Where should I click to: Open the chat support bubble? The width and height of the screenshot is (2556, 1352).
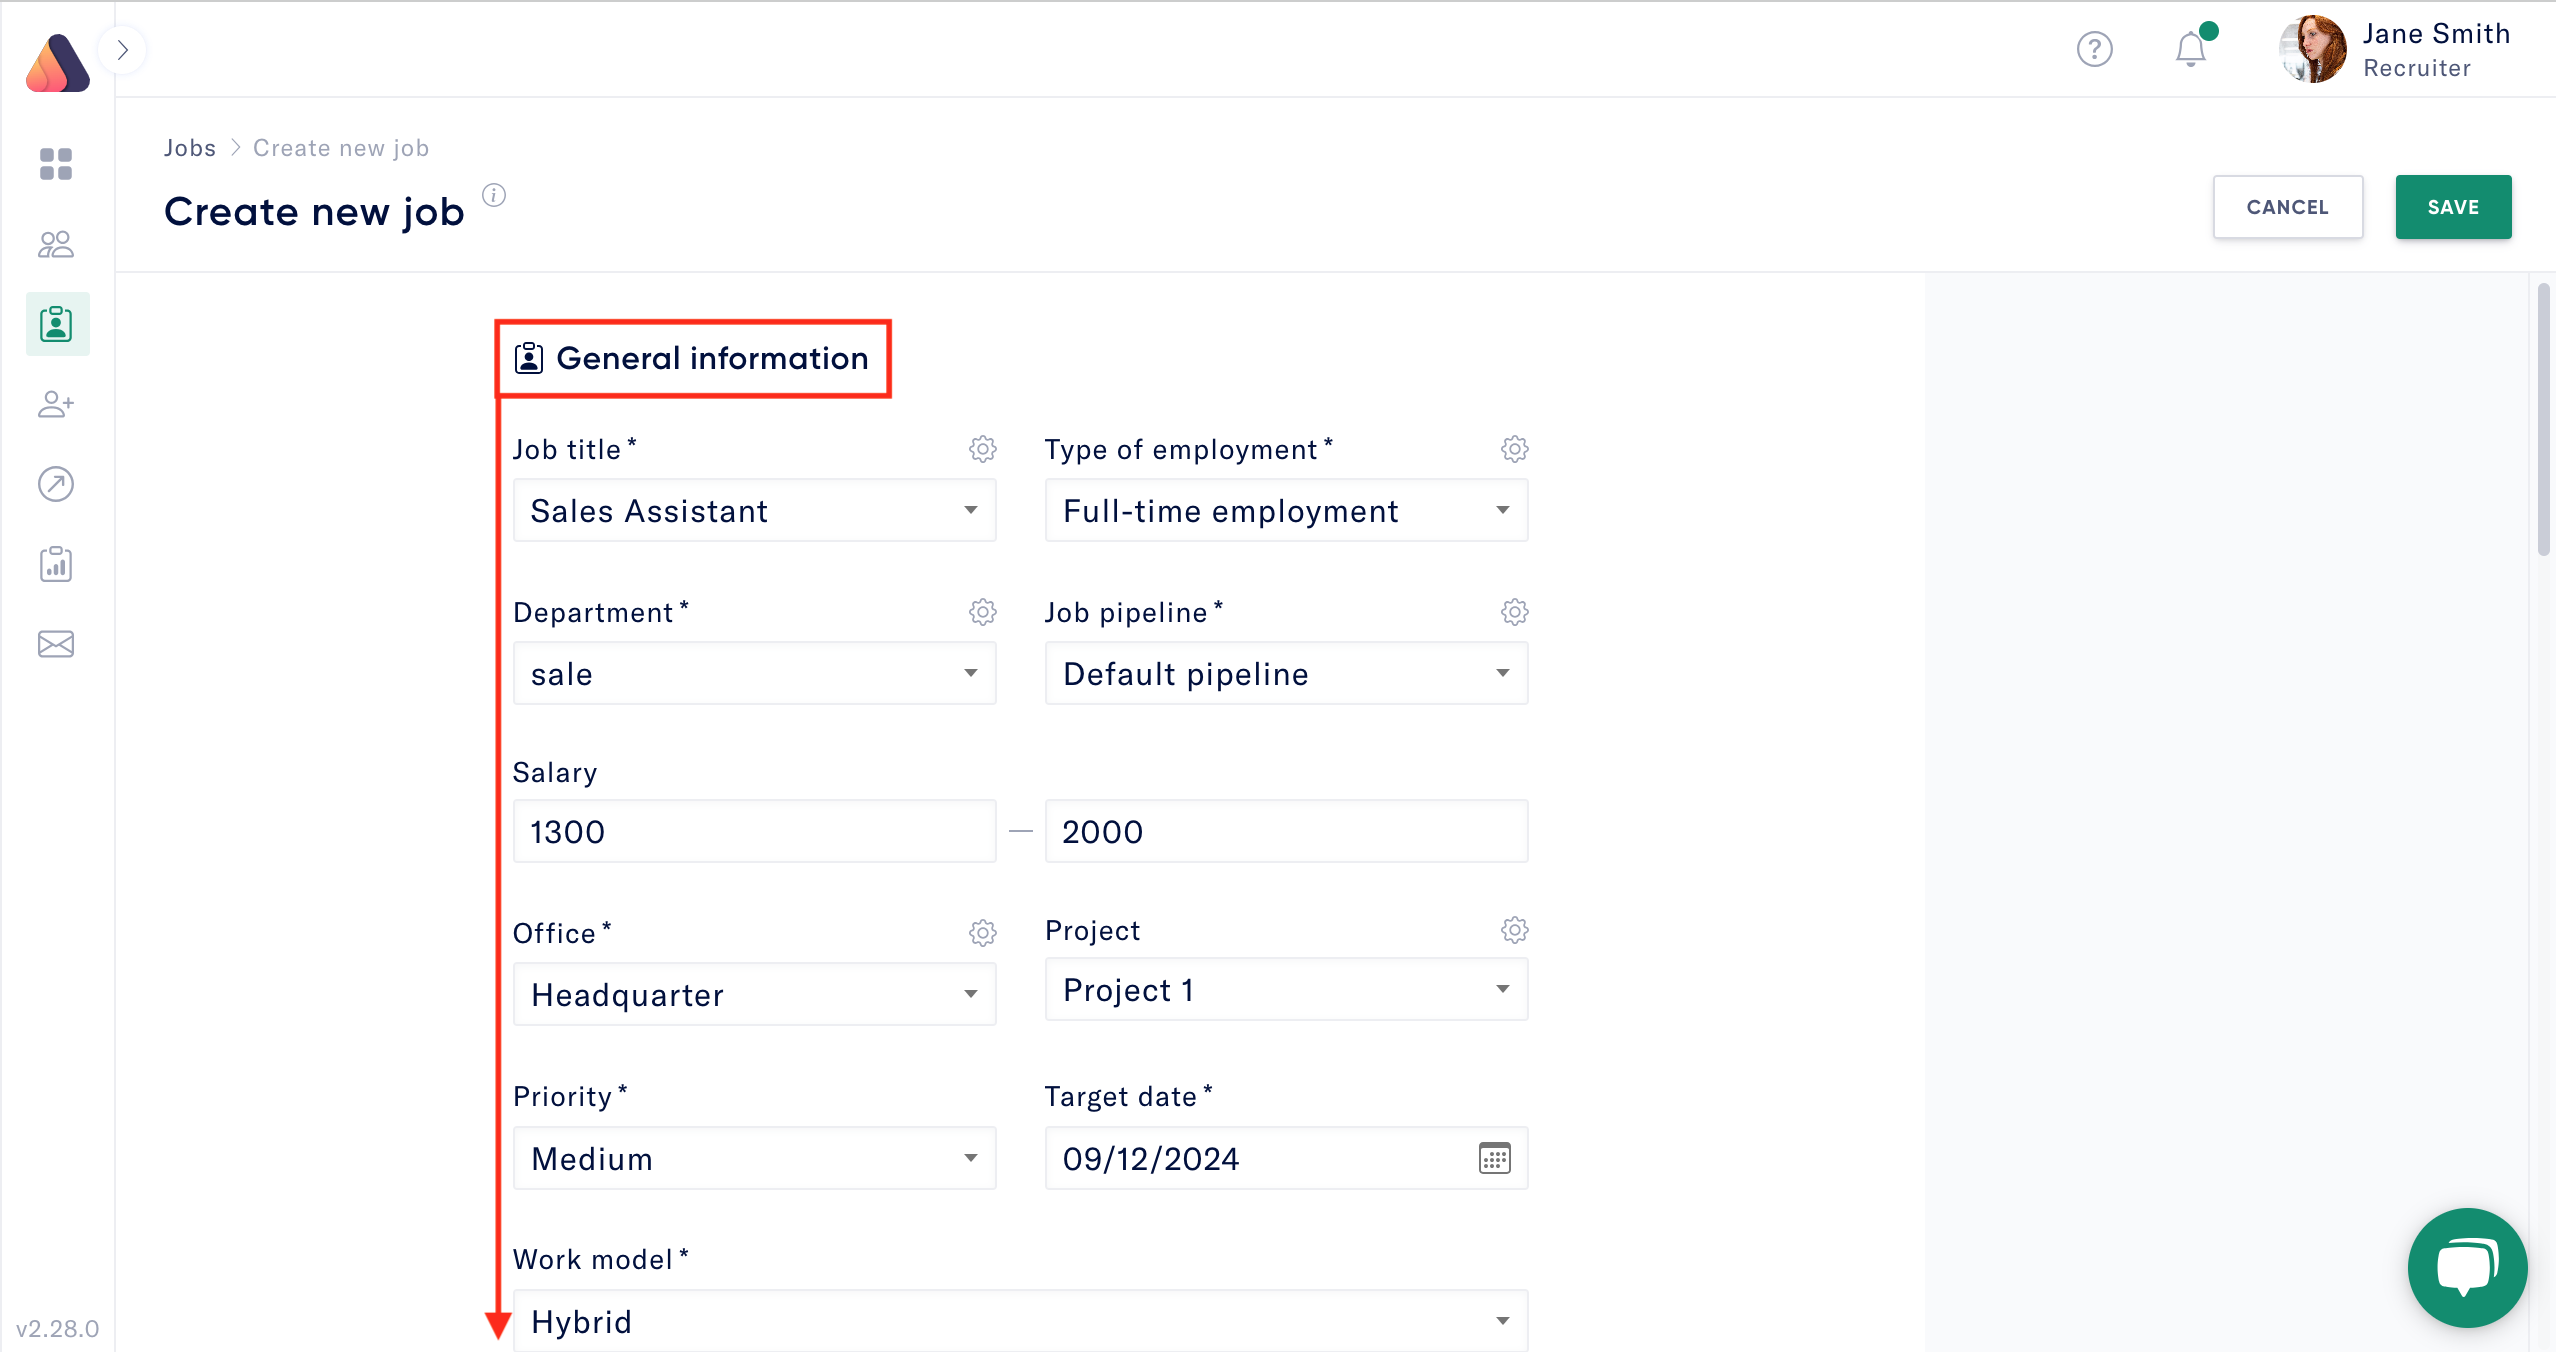[2466, 1268]
